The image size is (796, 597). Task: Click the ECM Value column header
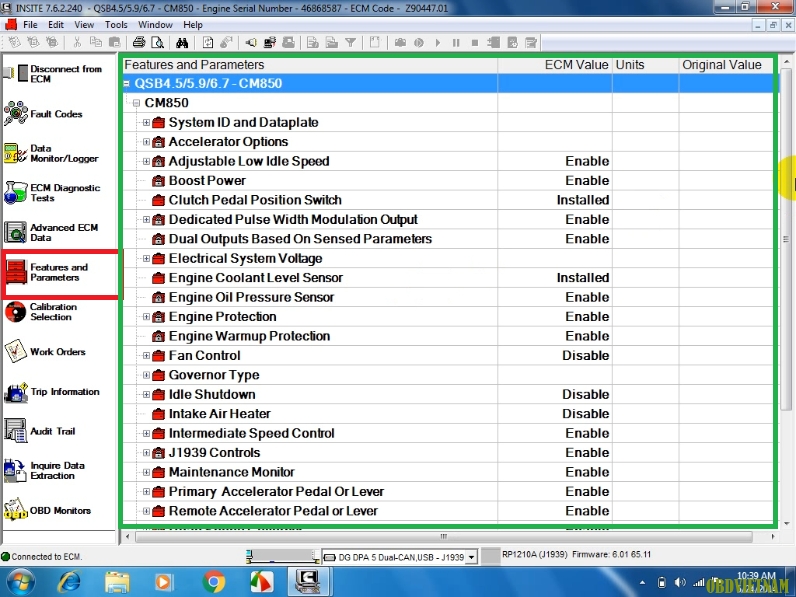(x=555, y=64)
